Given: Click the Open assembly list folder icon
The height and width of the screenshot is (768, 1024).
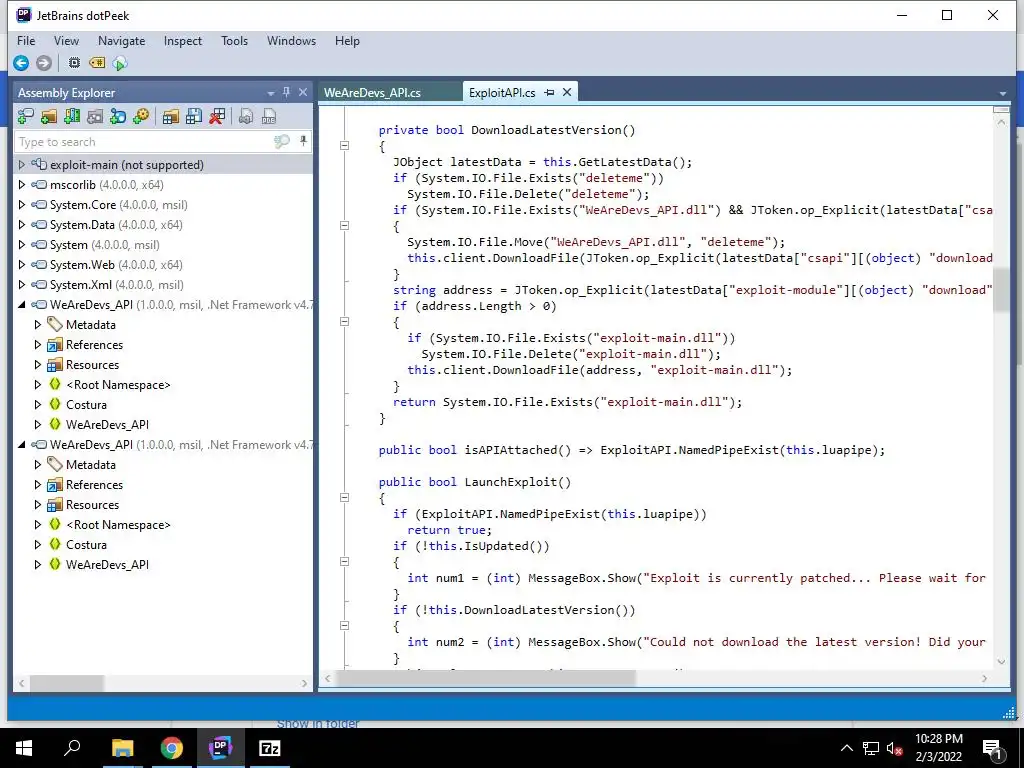Looking at the screenshot, I should click(170, 116).
